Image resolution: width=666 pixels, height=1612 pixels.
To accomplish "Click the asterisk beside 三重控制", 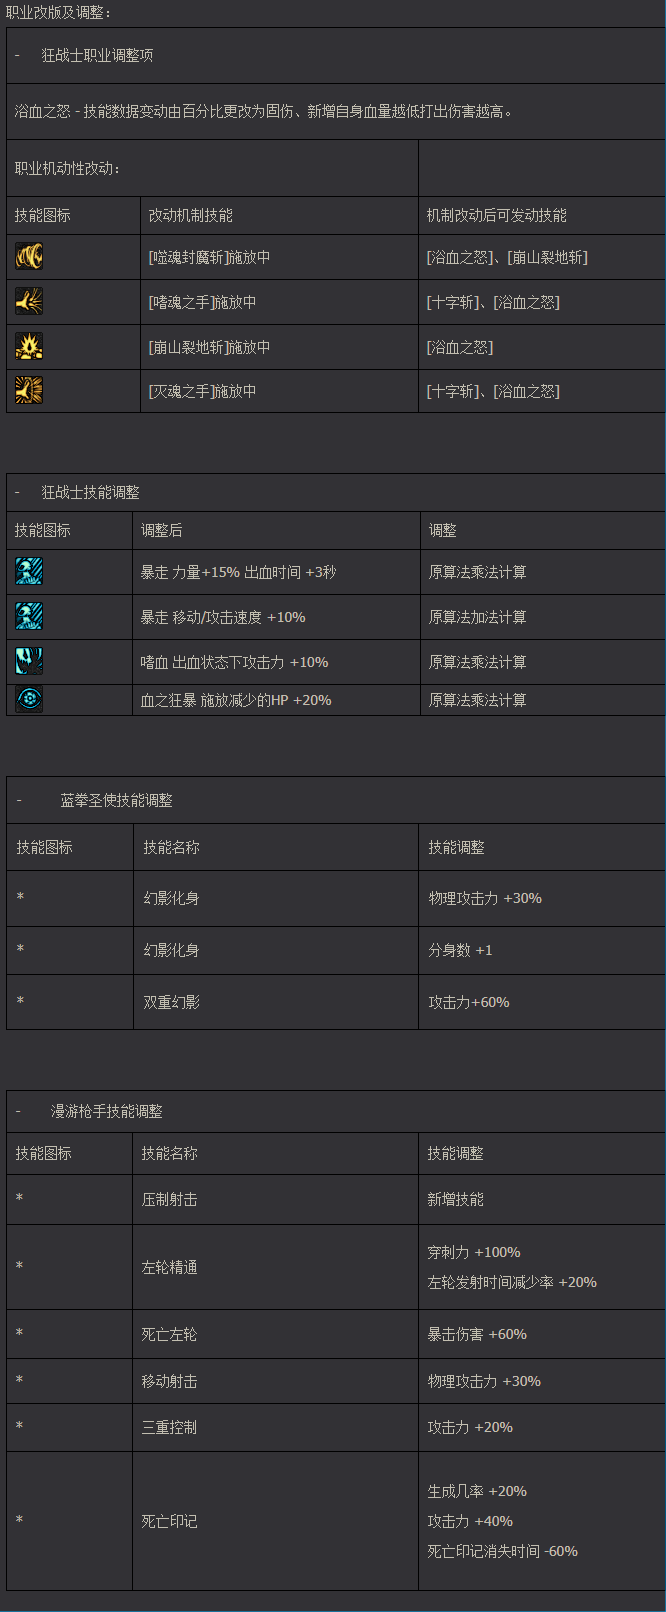I will (x=19, y=1427).
